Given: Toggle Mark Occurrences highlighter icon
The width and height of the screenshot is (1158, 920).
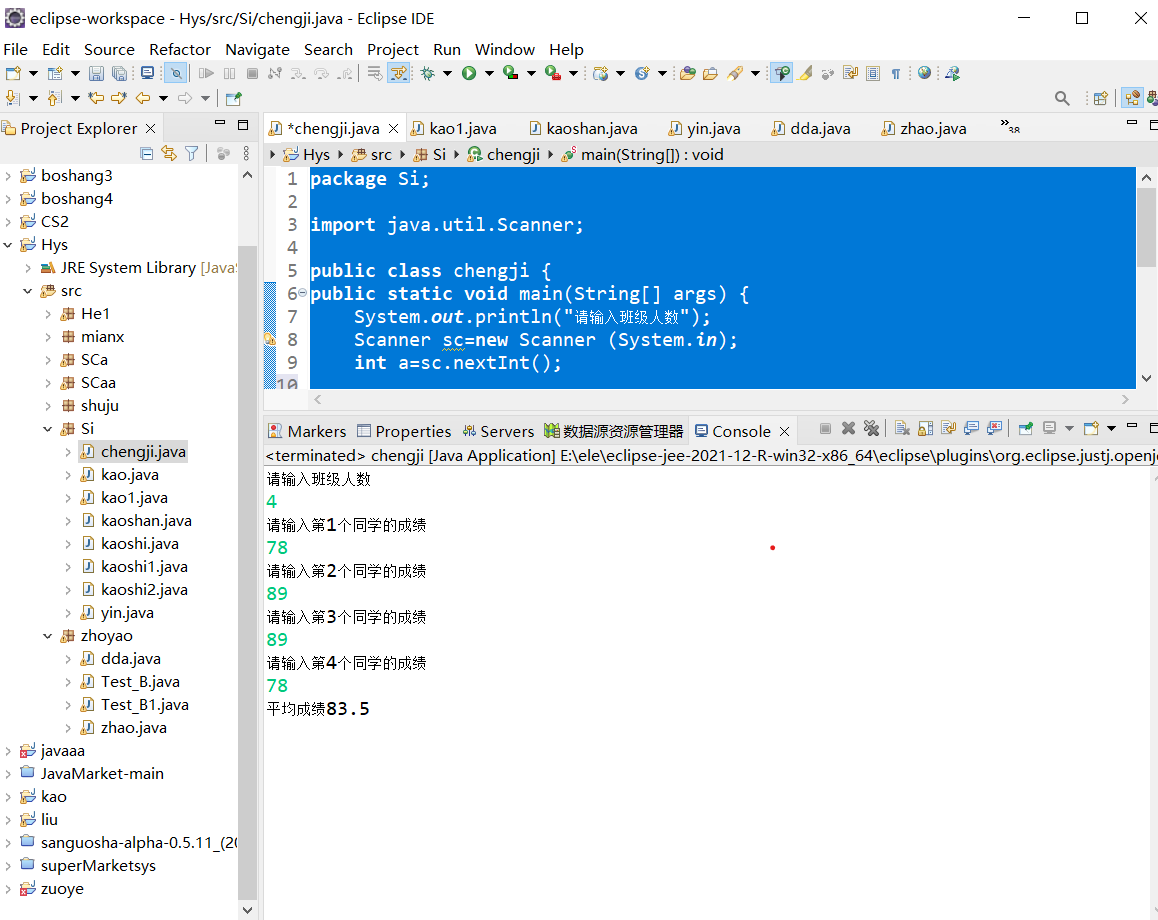Looking at the screenshot, I should click(x=806, y=73).
